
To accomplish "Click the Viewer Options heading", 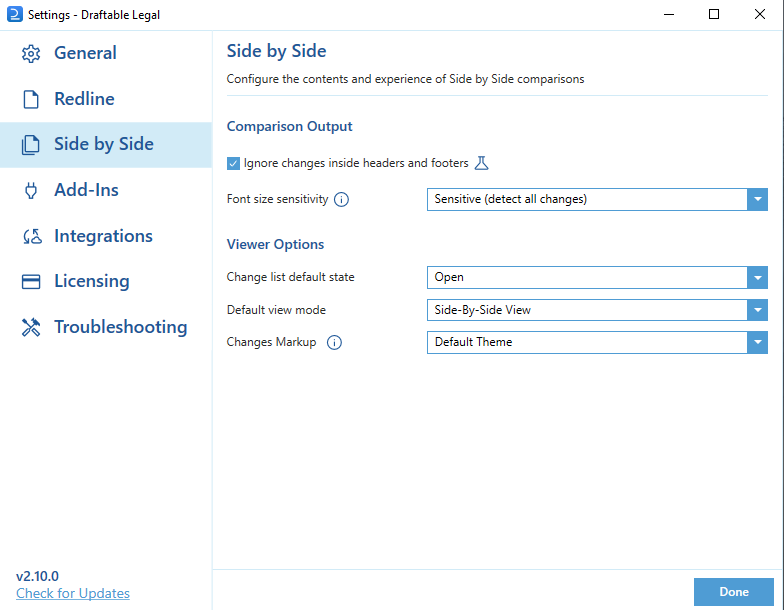I will coord(276,244).
